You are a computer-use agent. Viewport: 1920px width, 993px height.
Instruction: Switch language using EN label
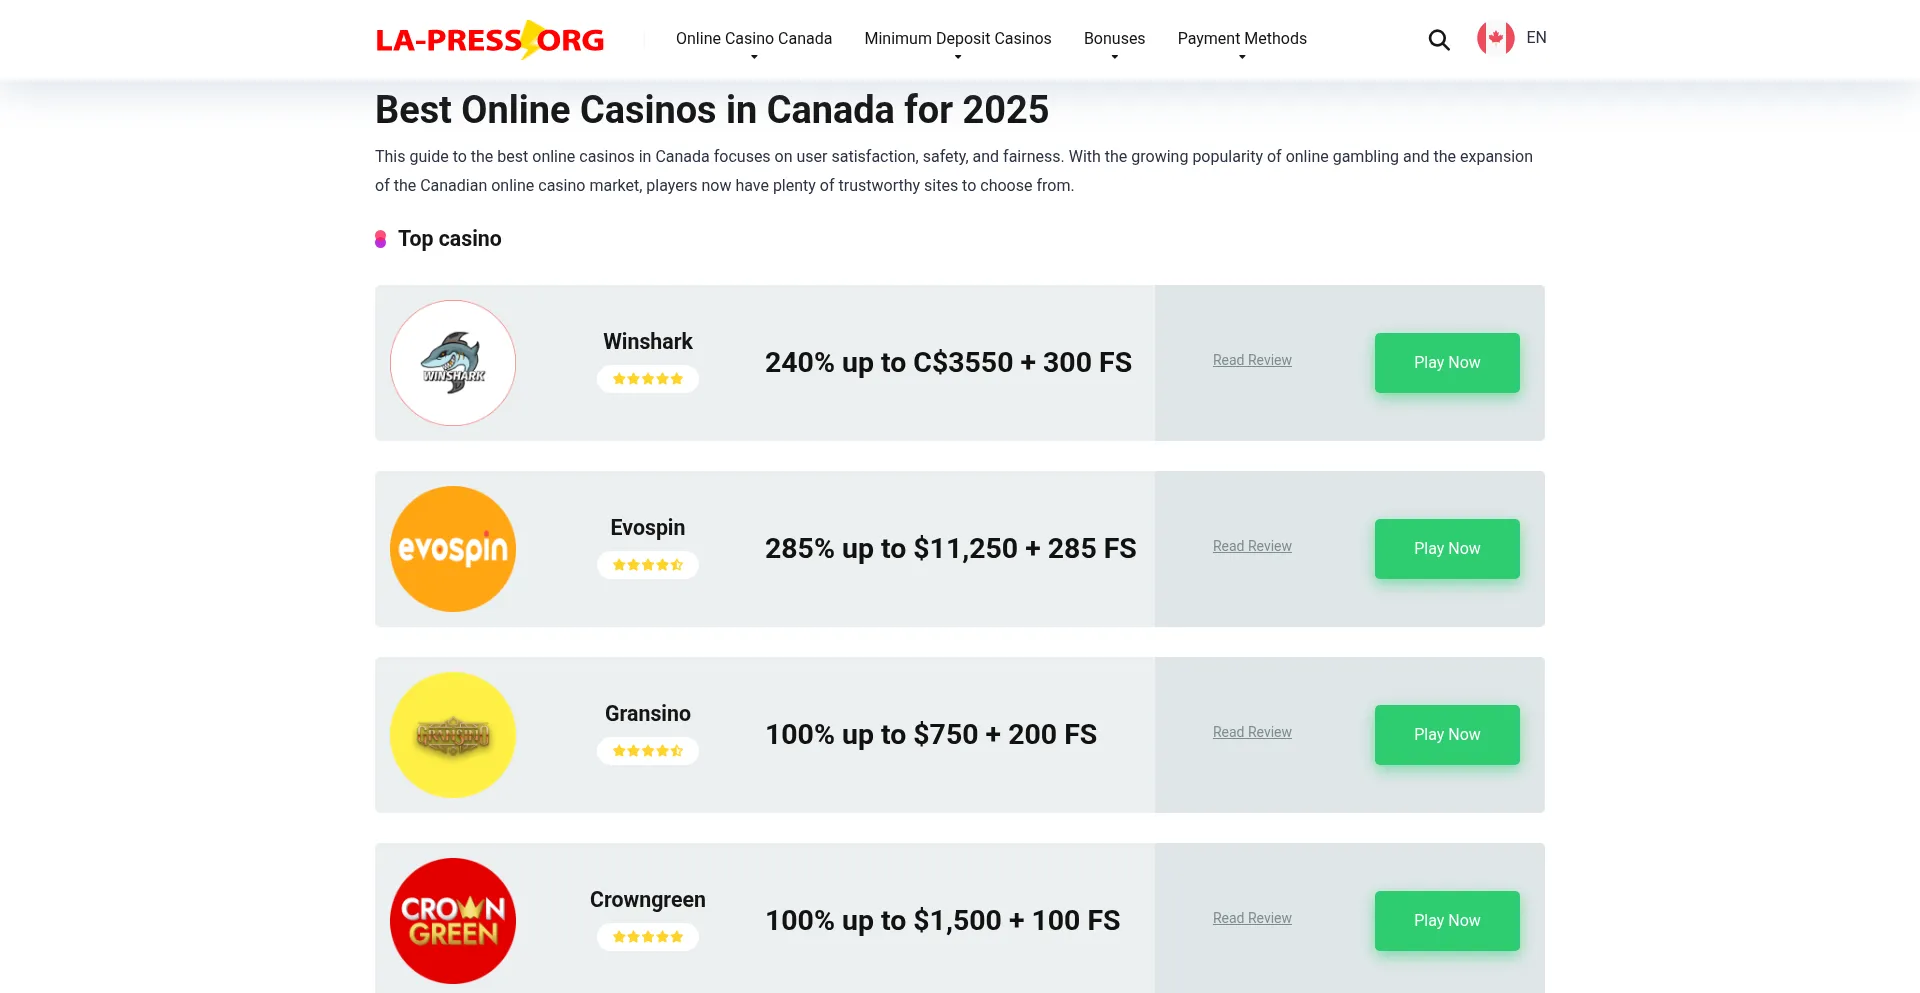coord(1536,38)
